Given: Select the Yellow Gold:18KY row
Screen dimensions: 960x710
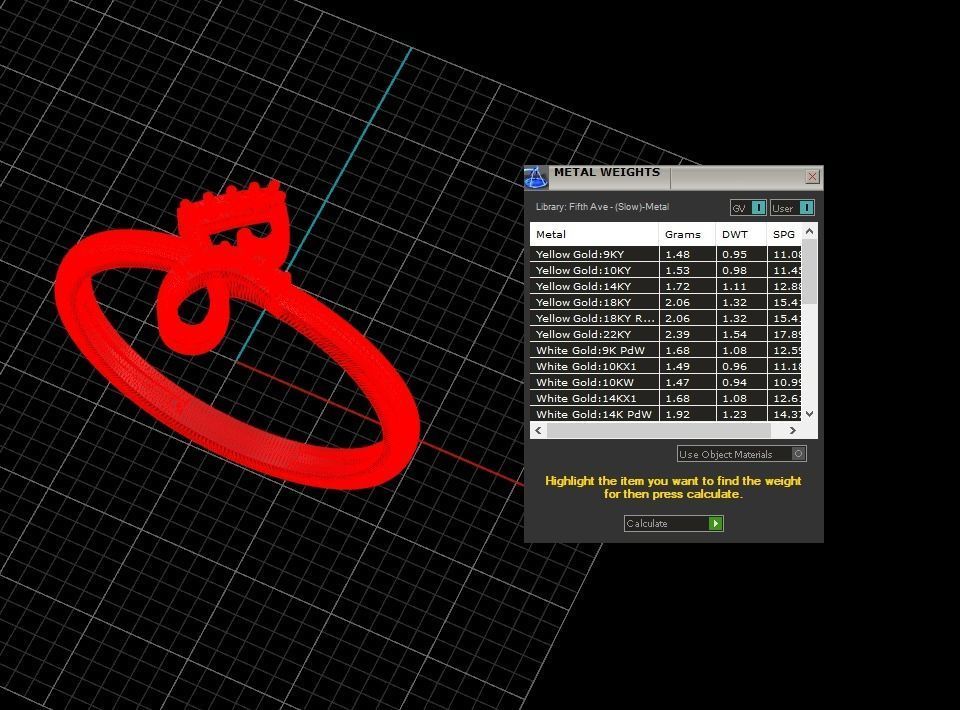Looking at the screenshot, I should [666, 302].
